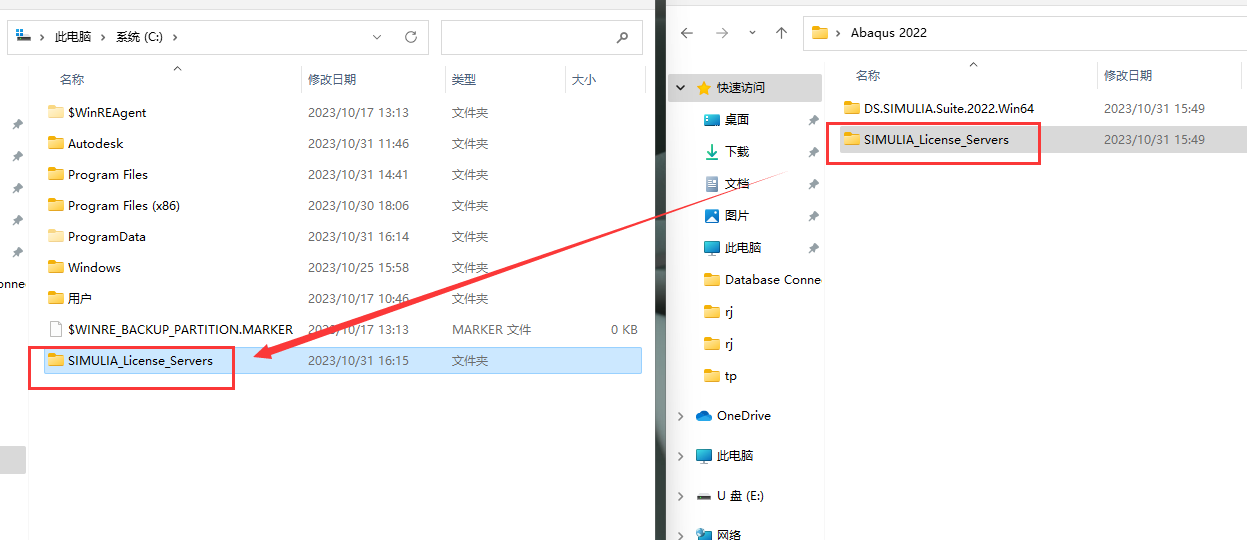This screenshot has height=540, width=1247.
Task: Expand breadcrumb chevron after 系统 (C:)
Action: (x=175, y=37)
